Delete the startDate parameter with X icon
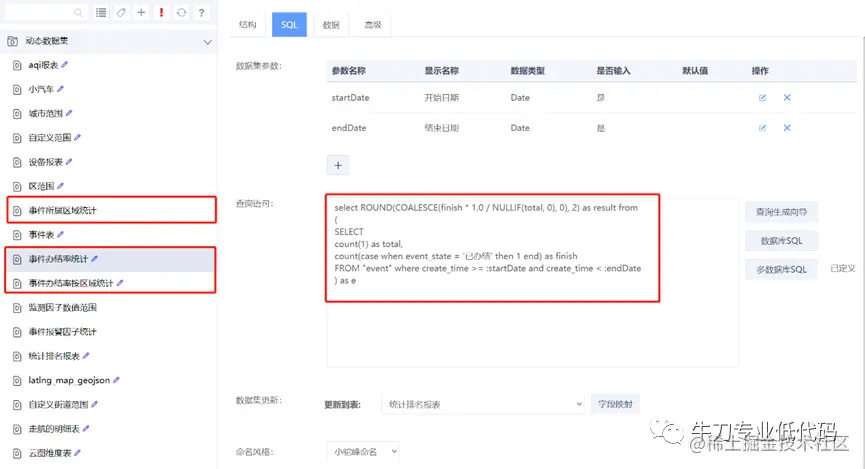Viewport: 865px width, 469px height. click(787, 98)
